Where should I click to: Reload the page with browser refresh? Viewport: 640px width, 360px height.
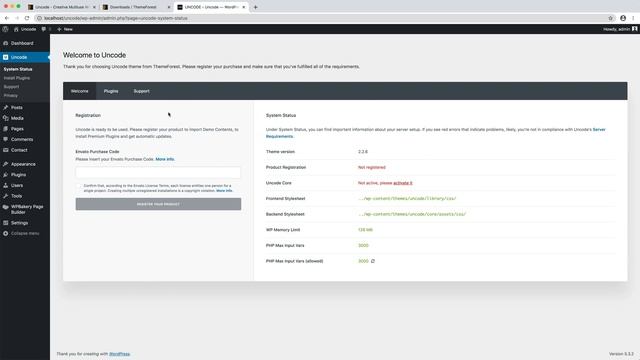tap(27, 18)
